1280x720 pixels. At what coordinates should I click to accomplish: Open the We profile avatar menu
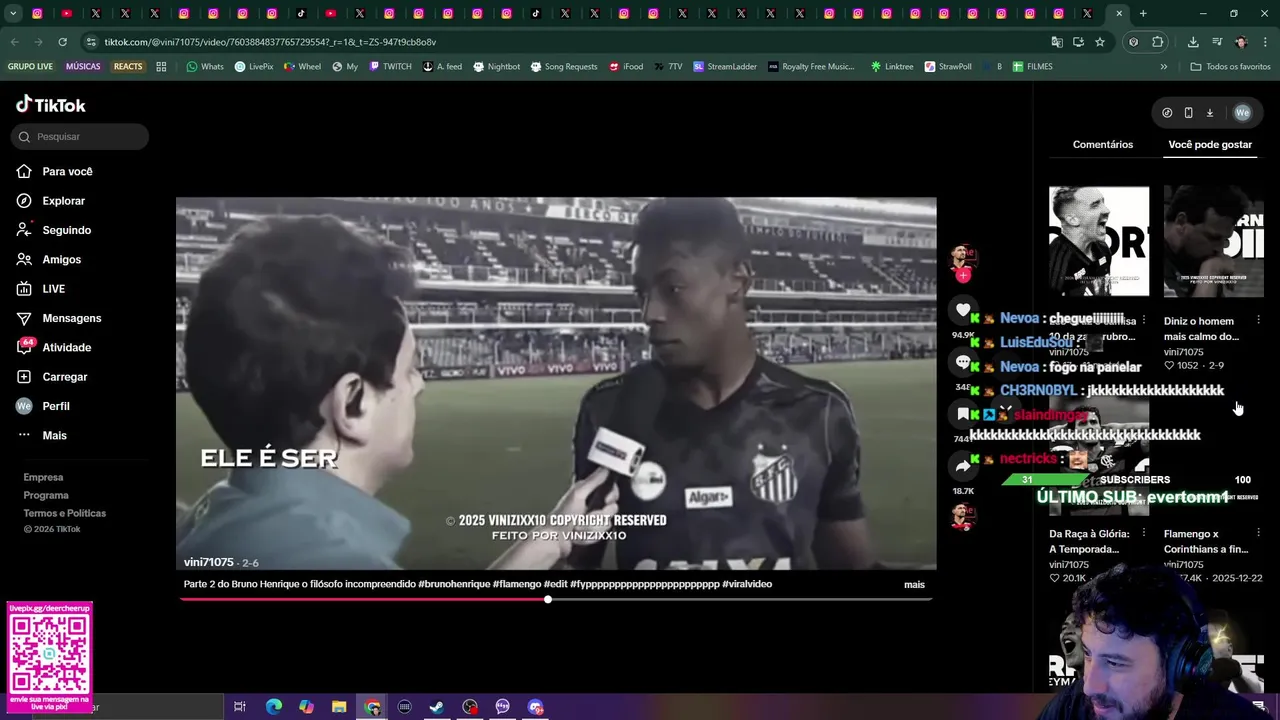1242,113
